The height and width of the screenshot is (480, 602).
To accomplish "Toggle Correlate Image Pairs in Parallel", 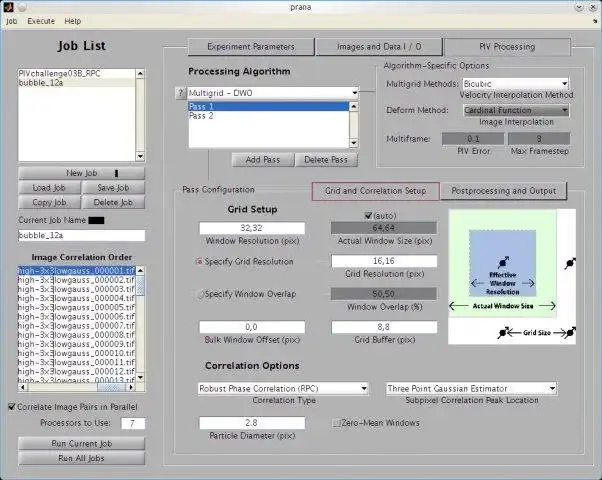I will point(12,407).
